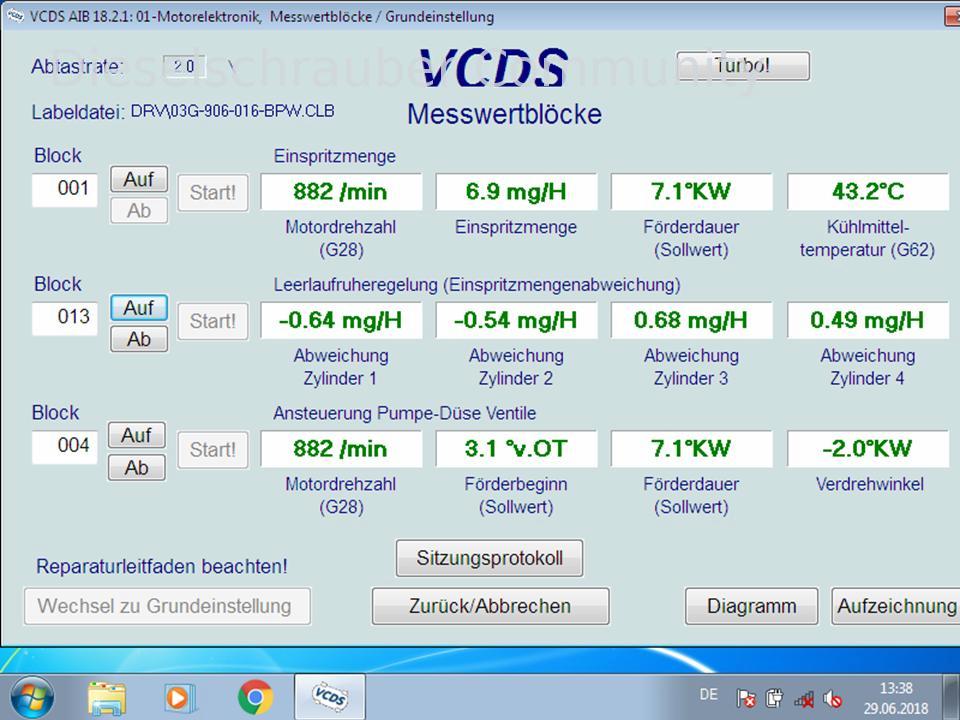Focus the block number field 013
This screenshot has height=720, width=960.
tap(65, 318)
